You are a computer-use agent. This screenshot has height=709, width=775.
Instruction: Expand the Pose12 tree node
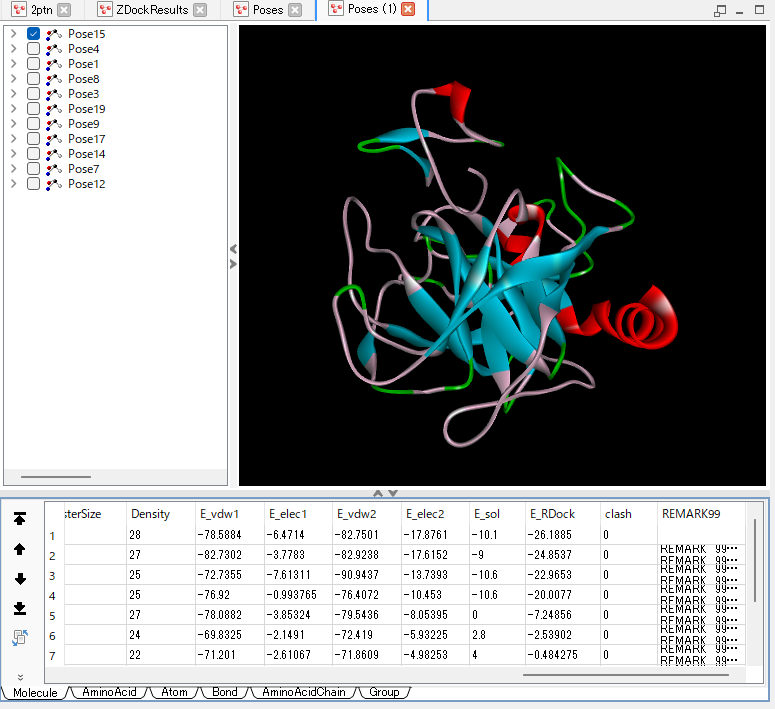[x=12, y=184]
